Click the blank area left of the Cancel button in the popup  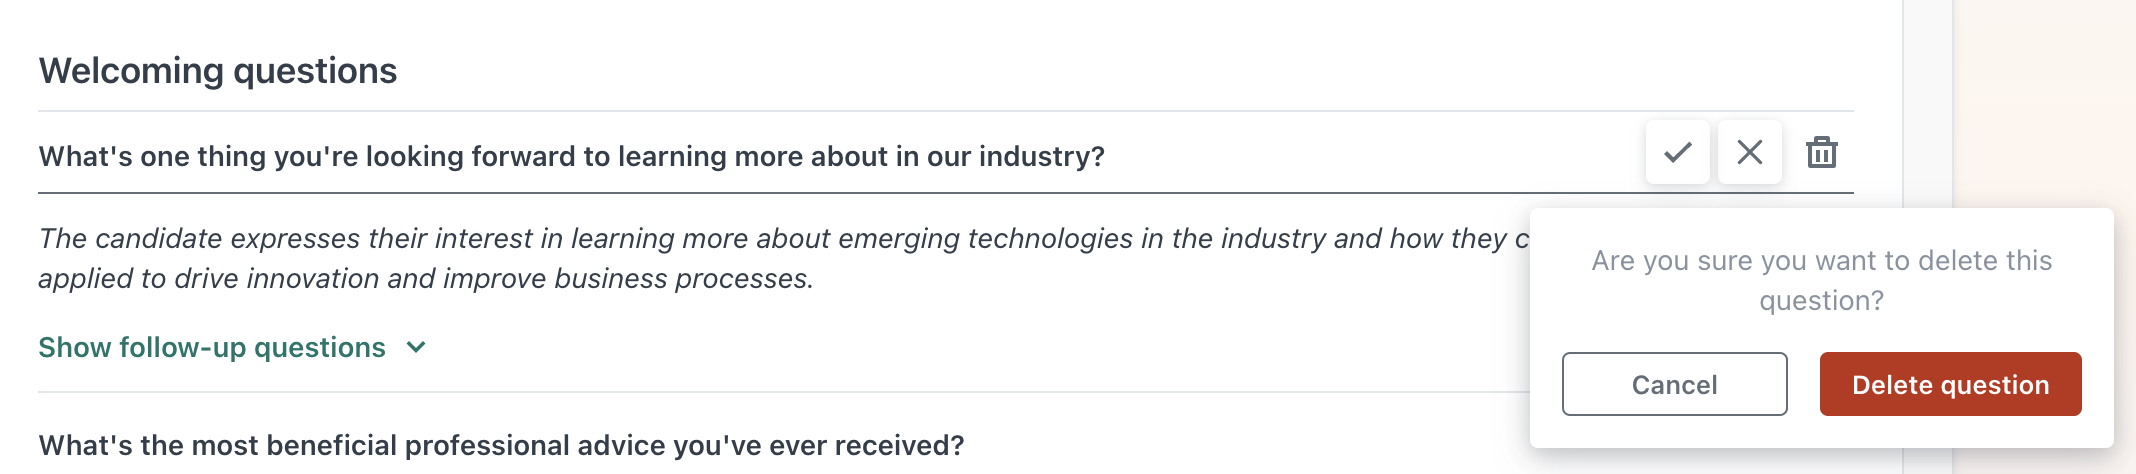click(1546, 384)
